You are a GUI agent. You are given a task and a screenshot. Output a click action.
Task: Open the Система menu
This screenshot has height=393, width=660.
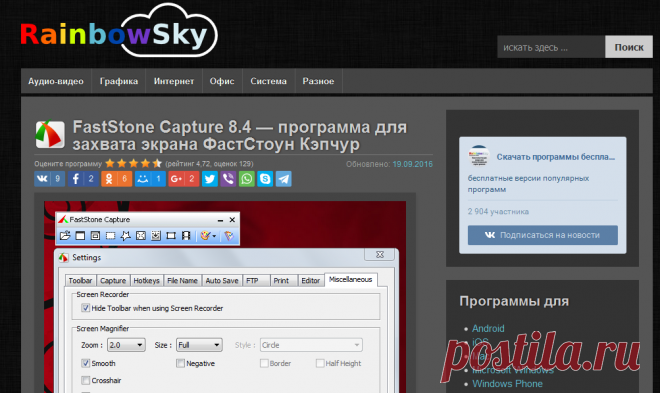[x=269, y=81]
